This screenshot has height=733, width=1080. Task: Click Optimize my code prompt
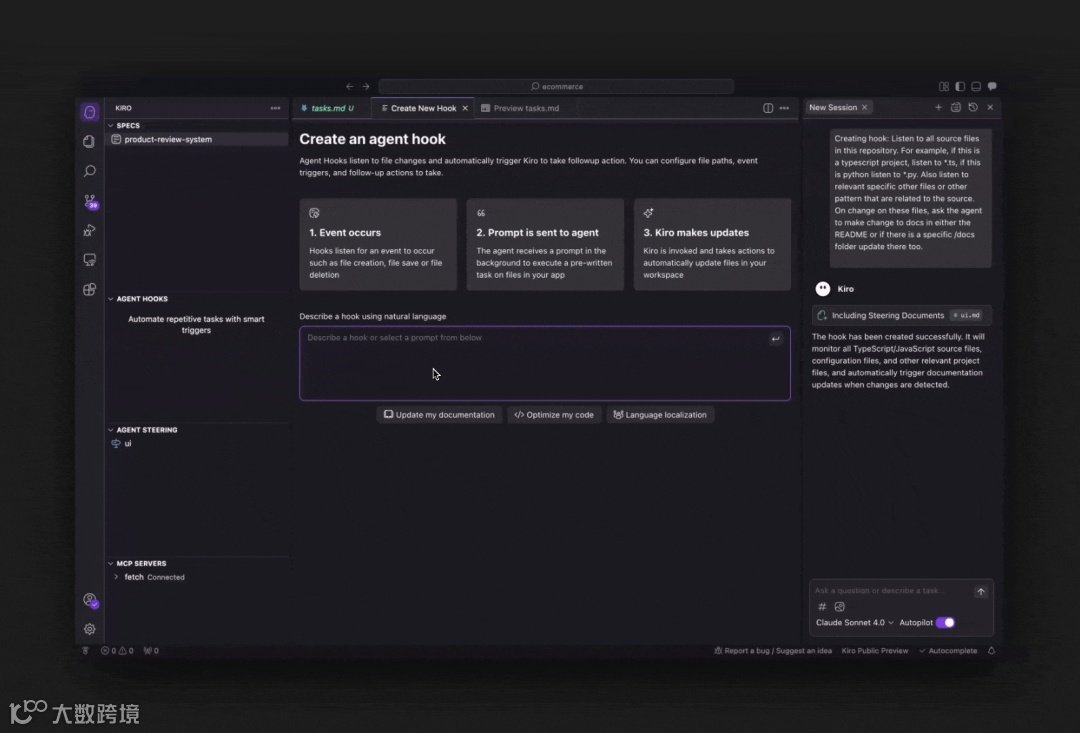click(x=554, y=415)
